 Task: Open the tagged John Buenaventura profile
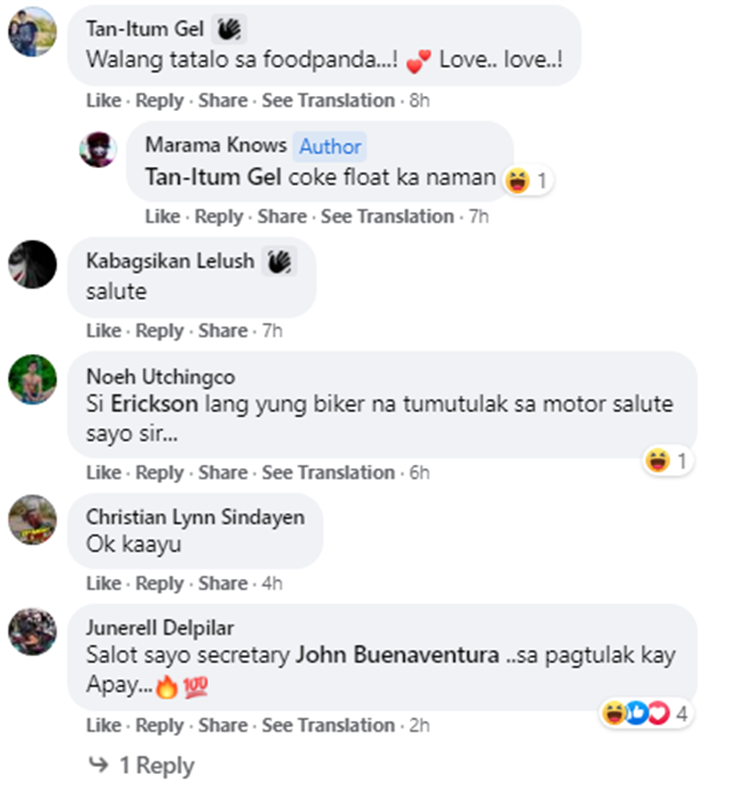pyautogui.click(x=396, y=657)
